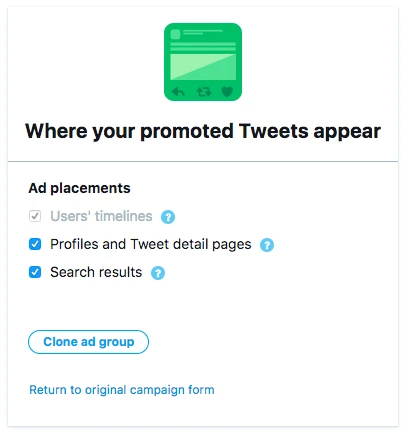Follow the Return to original campaign form link

coord(122,390)
